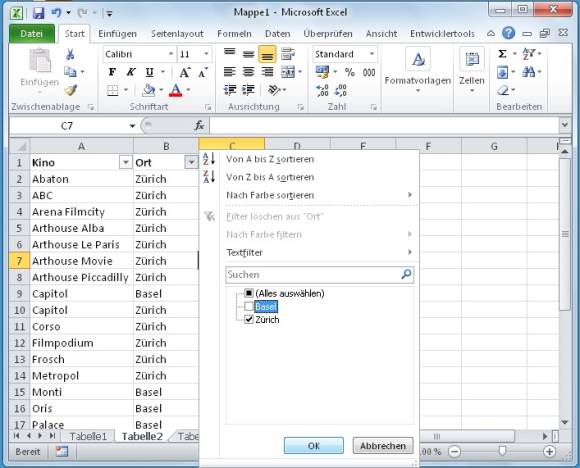Open the font name Calibri dropdown
This screenshot has width=580, height=468.
[x=171, y=54]
